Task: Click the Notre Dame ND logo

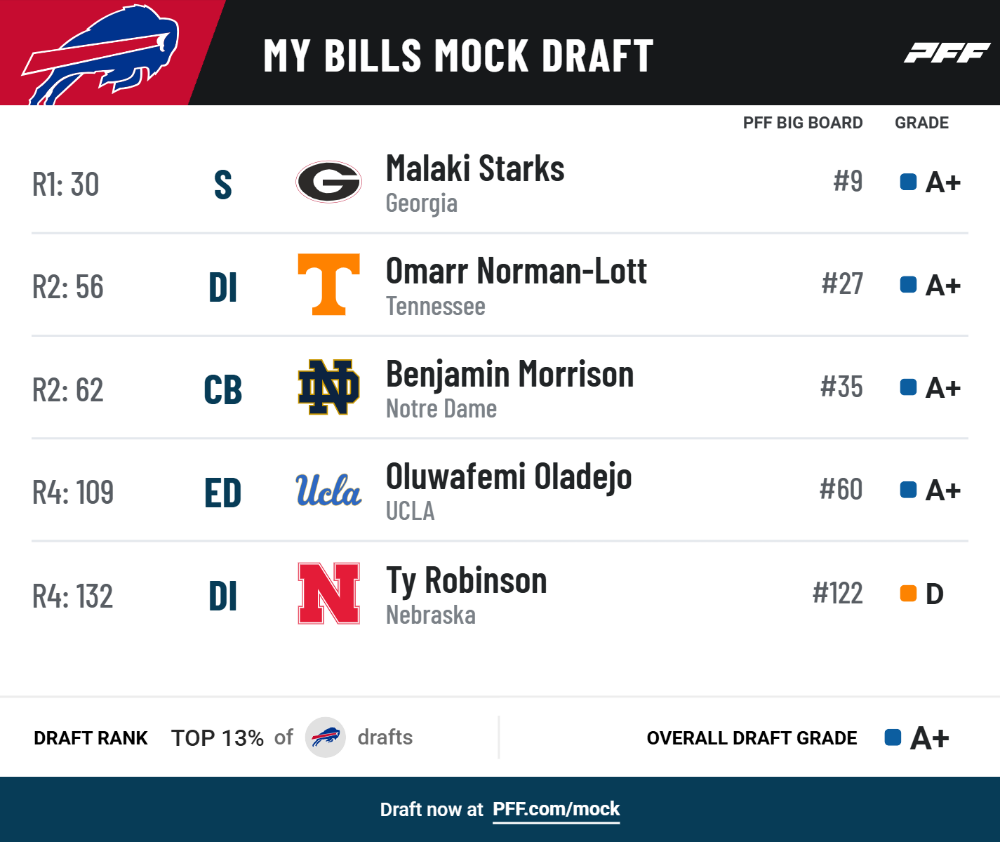Action: [x=328, y=387]
